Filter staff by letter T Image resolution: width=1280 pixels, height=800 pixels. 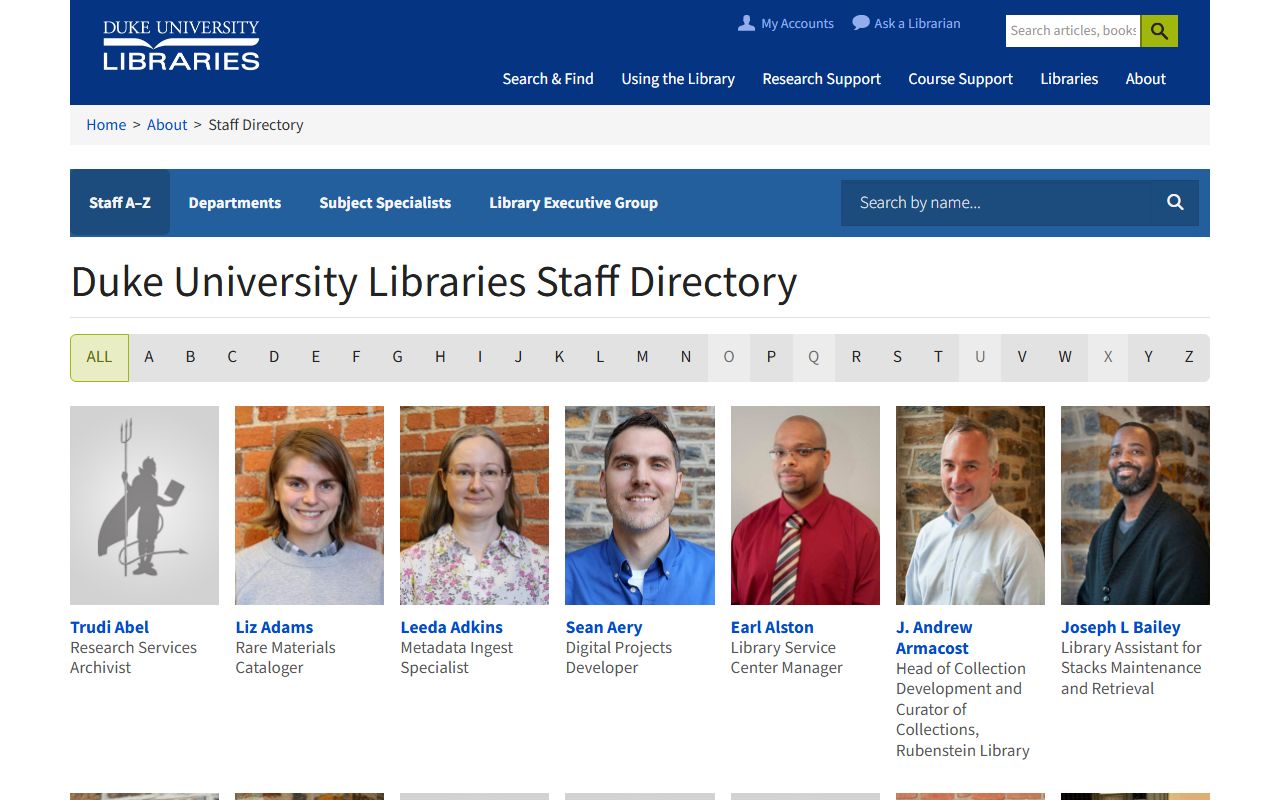tap(938, 357)
